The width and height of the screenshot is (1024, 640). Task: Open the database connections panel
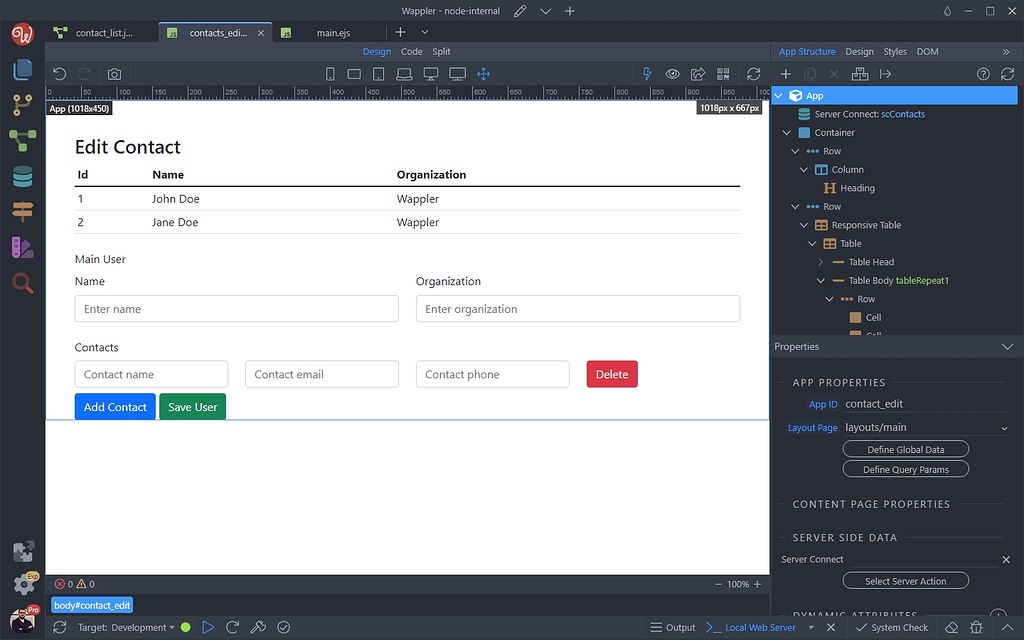pos(21,177)
